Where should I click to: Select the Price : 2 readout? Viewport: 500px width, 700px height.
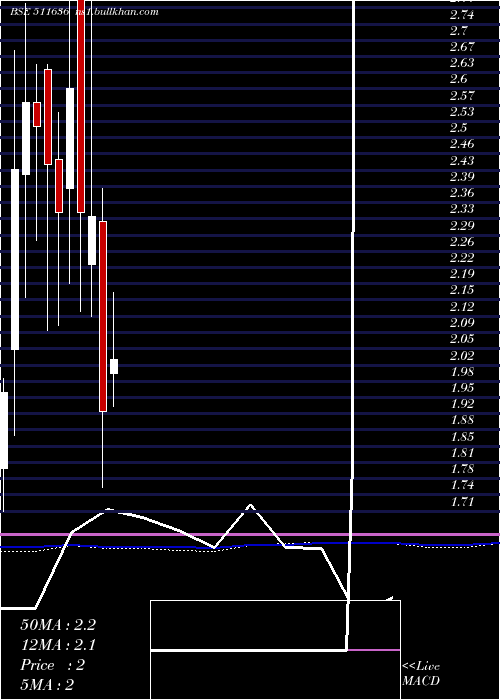click(x=53, y=665)
